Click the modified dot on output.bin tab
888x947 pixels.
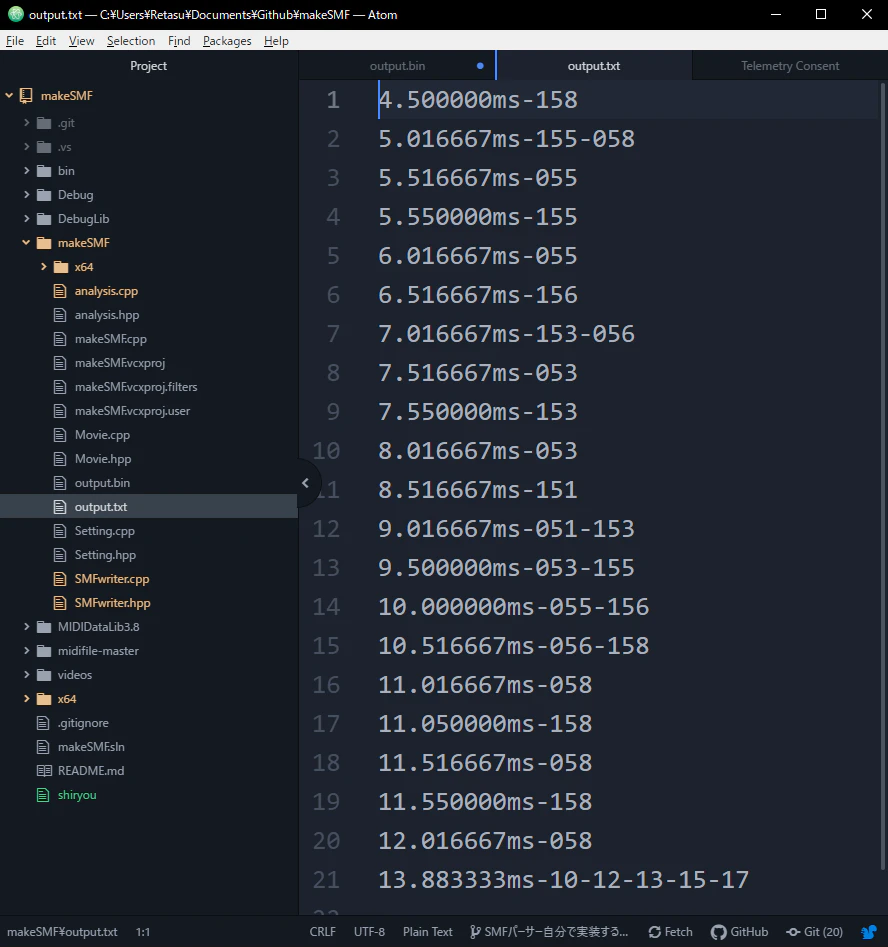(x=480, y=66)
